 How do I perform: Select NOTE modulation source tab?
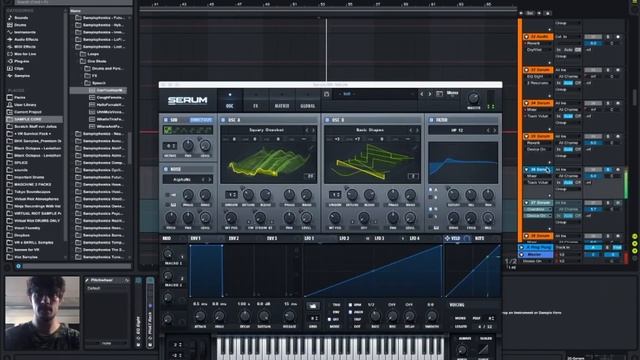coord(480,238)
